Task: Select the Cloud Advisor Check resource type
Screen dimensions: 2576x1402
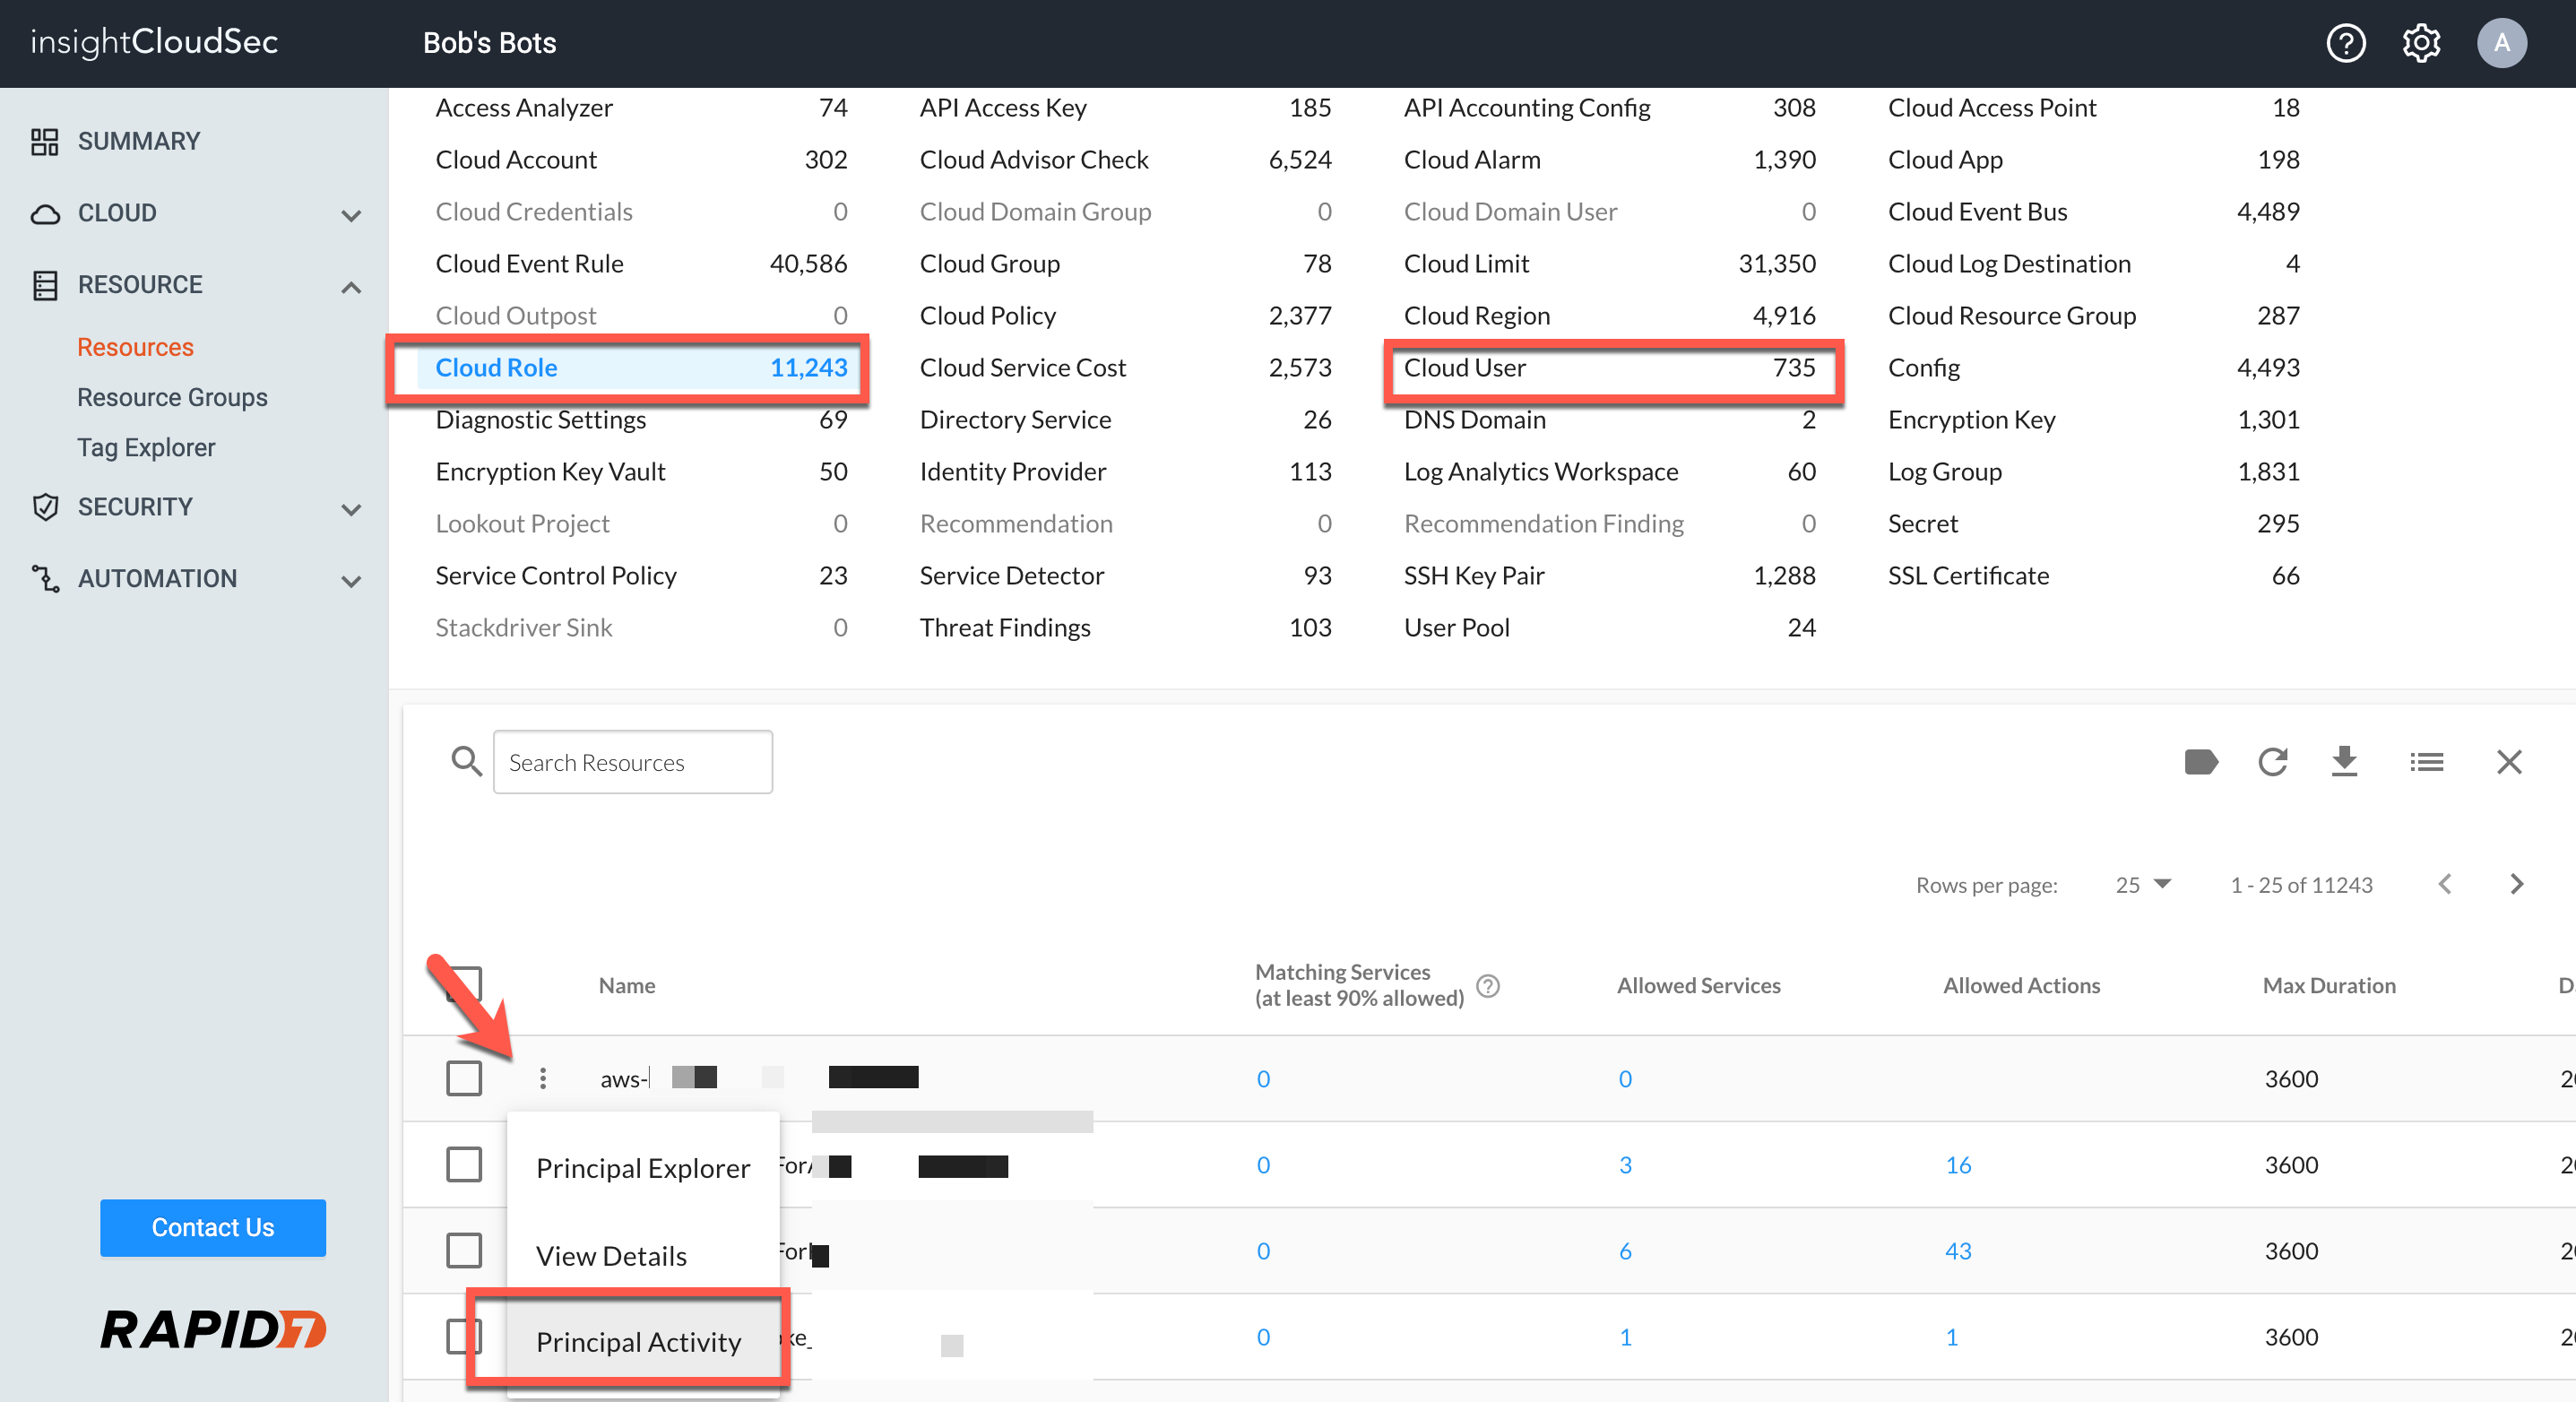Action: click(1125, 159)
